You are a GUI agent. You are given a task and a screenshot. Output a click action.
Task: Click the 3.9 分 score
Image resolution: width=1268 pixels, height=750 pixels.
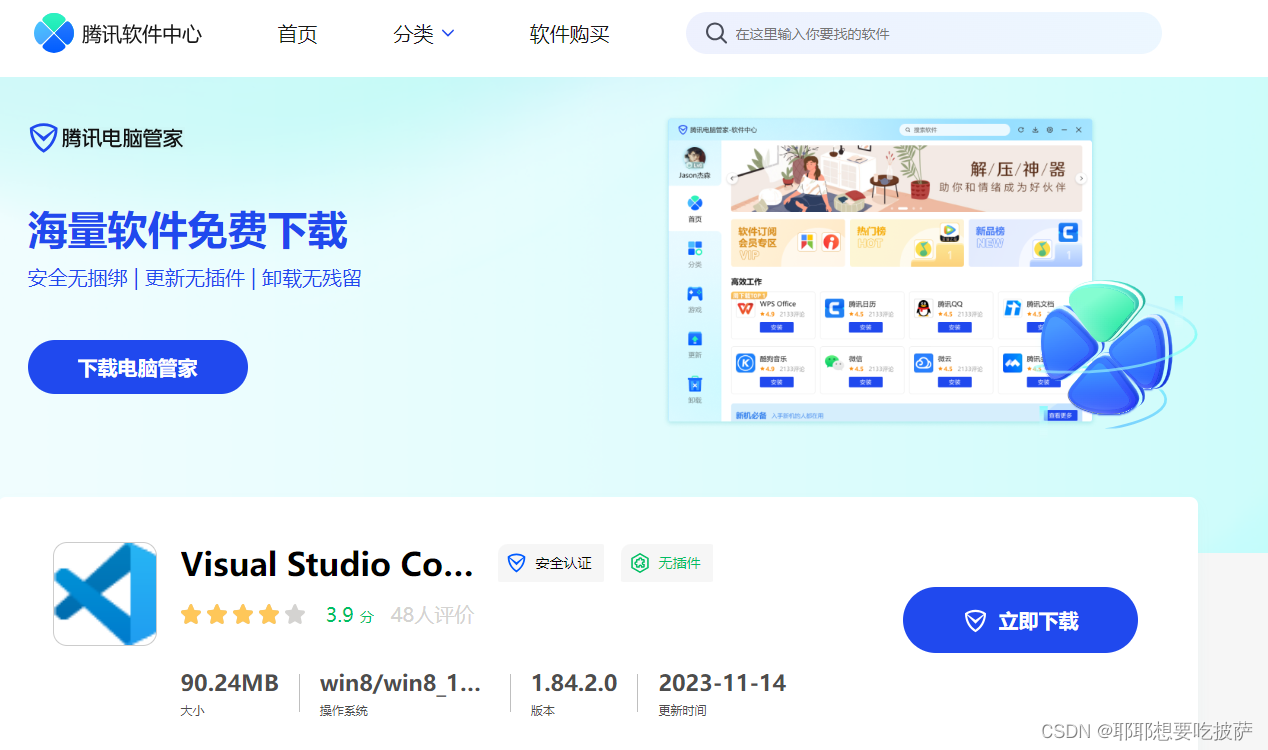pyautogui.click(x=350, y=616)
